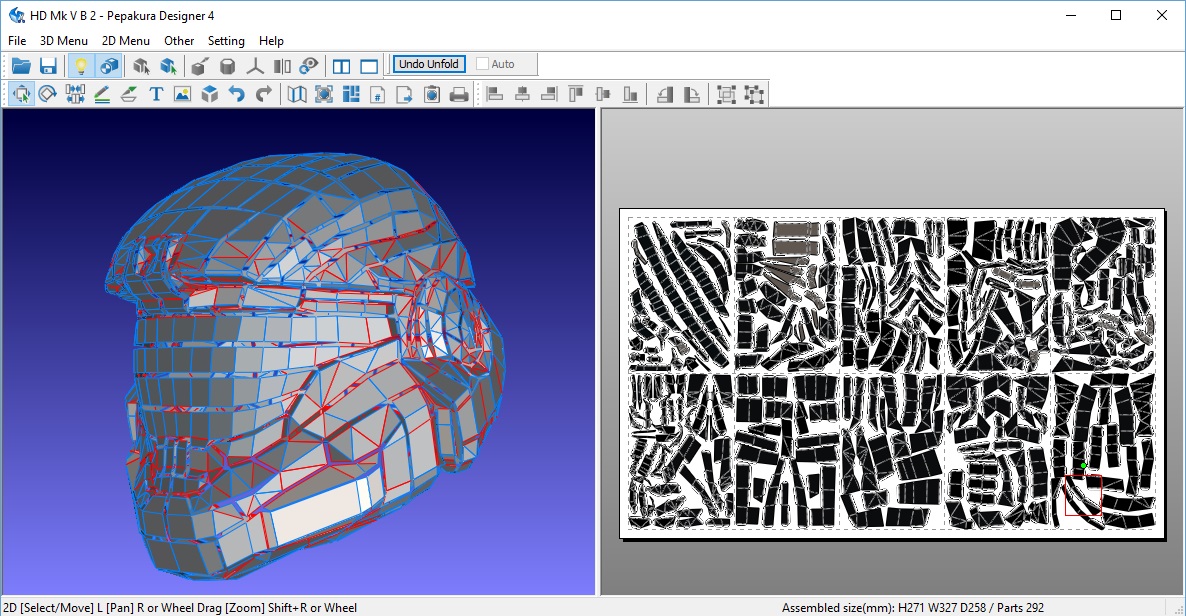Print the pattern with the printer icon
The width and height of the screenshot is (1186, 616).
point(458,94)
